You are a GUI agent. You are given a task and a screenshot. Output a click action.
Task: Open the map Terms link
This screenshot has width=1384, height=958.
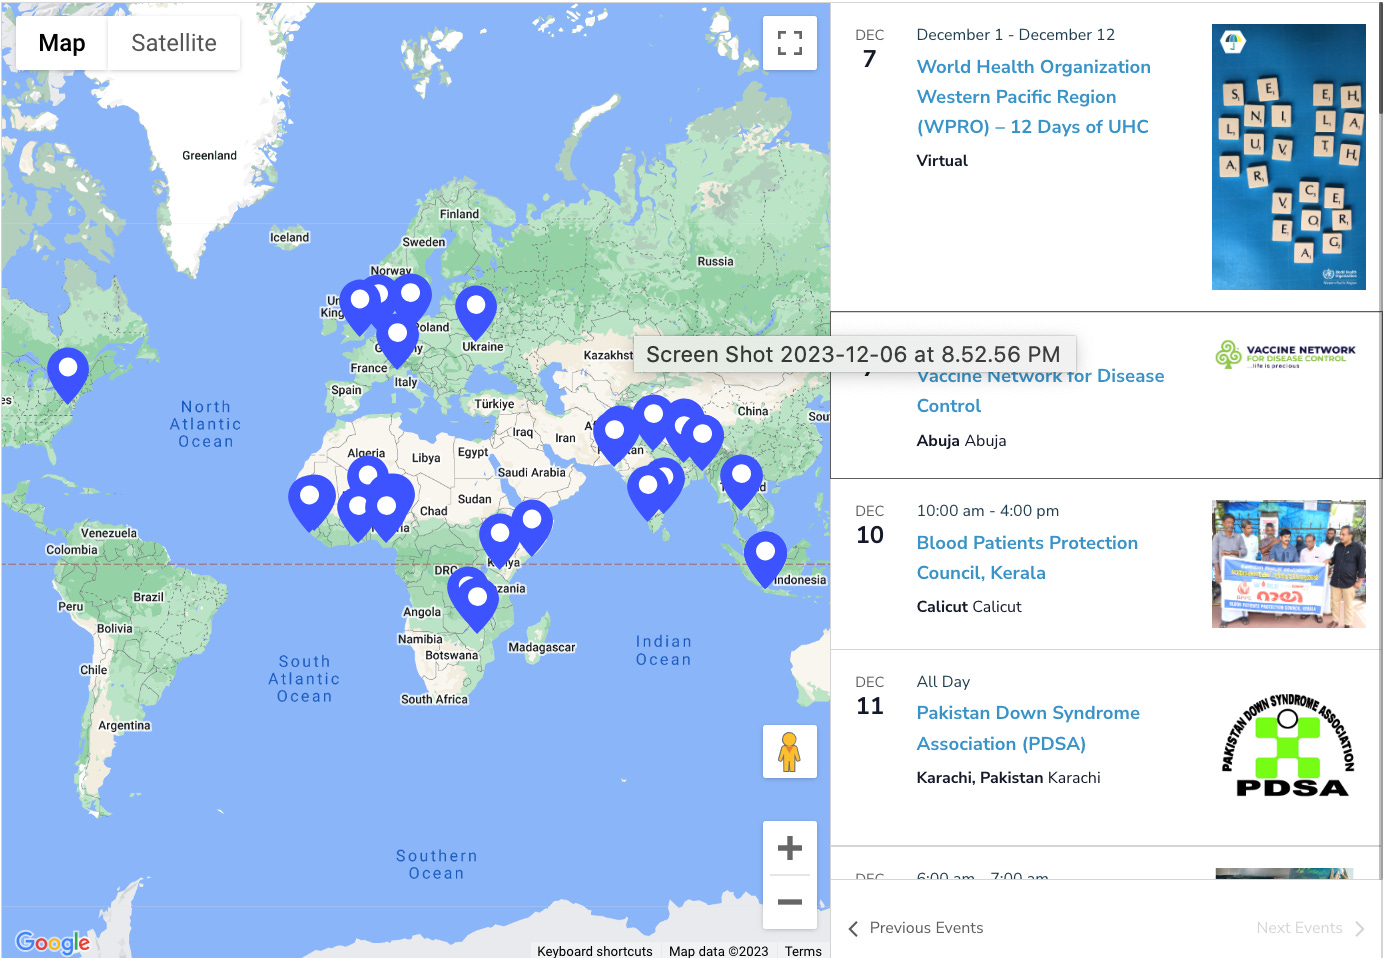pos(803,951)
